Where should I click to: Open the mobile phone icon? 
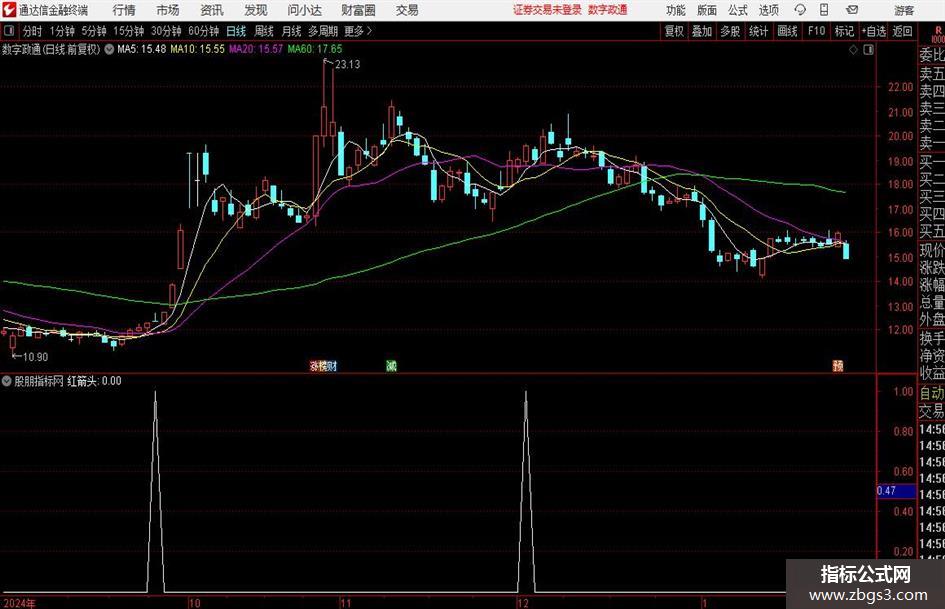point(824,10)
